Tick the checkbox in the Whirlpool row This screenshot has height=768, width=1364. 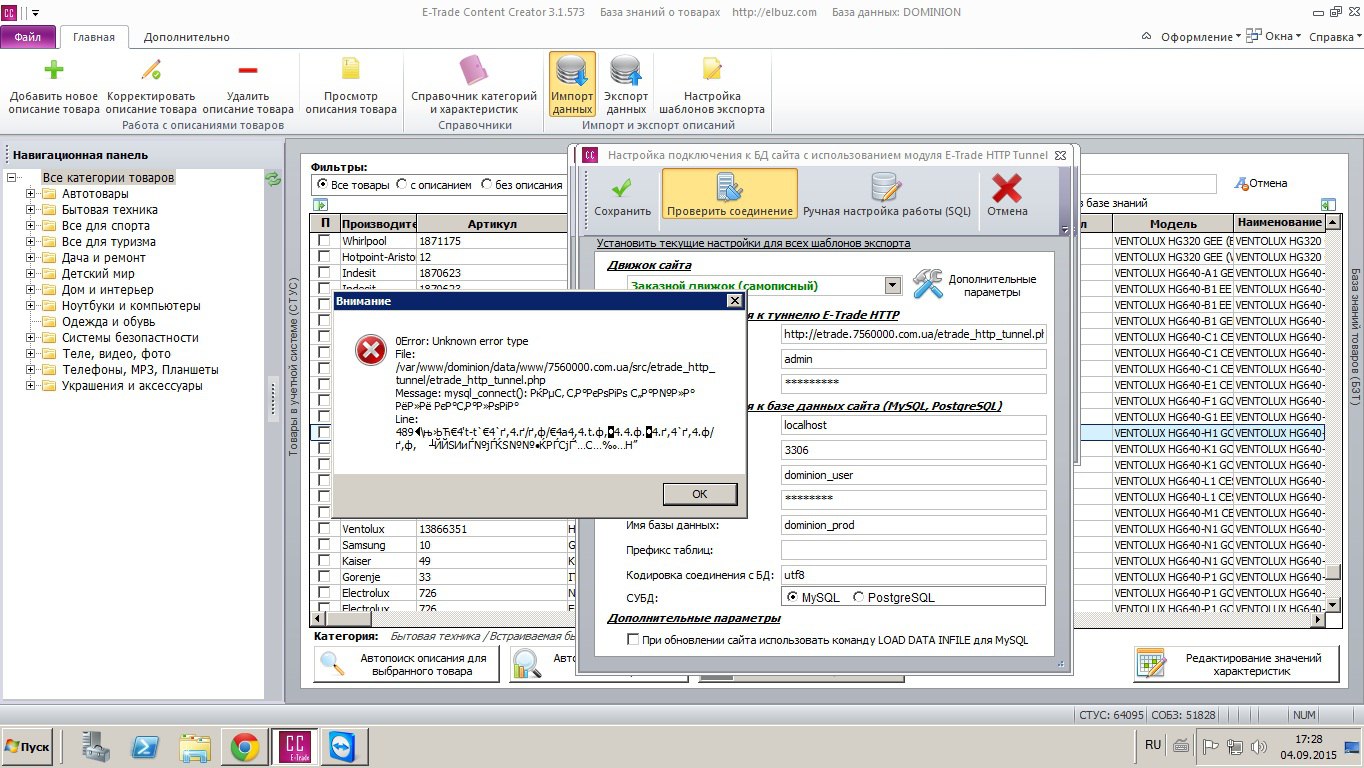click(x=324, y=241)
